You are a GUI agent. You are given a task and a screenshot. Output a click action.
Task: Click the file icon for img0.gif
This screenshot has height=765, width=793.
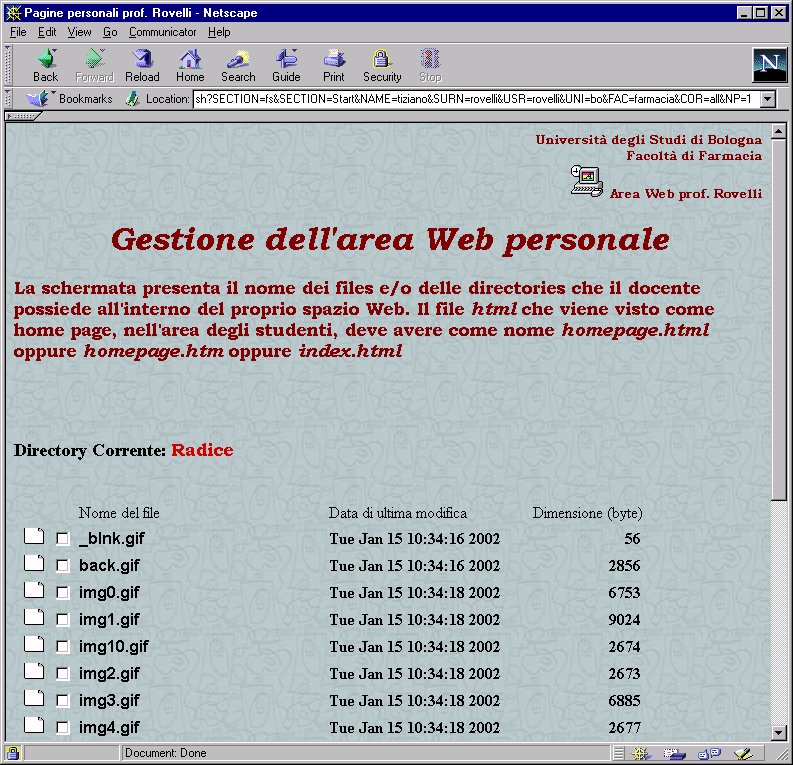(x=34, y=590)
